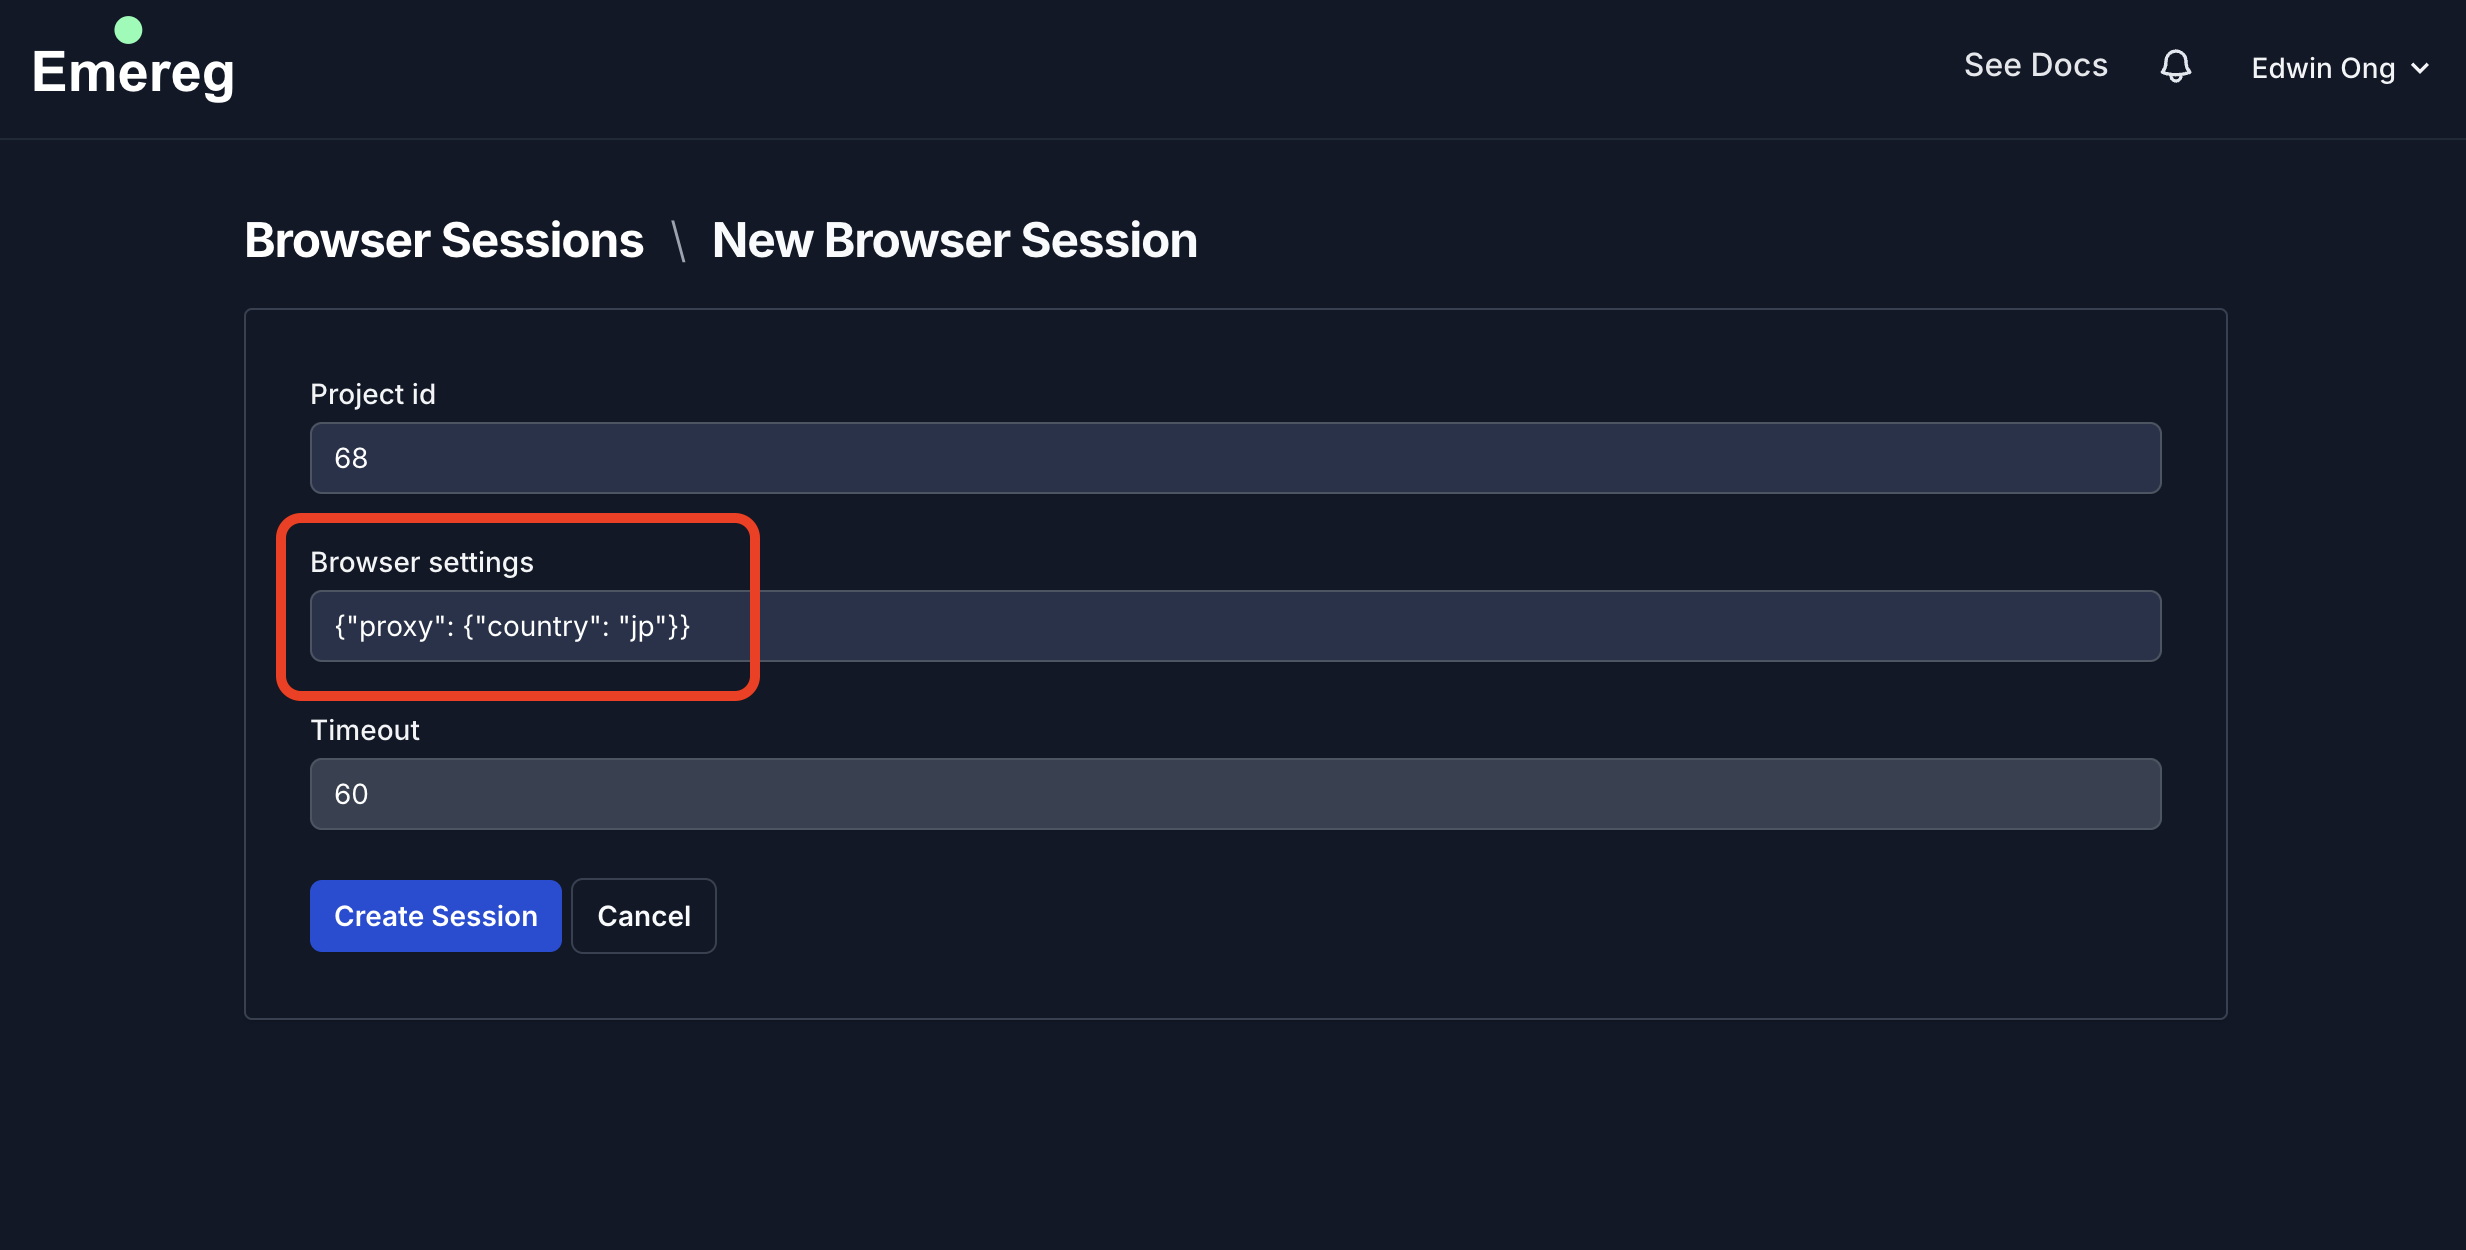Cancel the new browser session

643,915
